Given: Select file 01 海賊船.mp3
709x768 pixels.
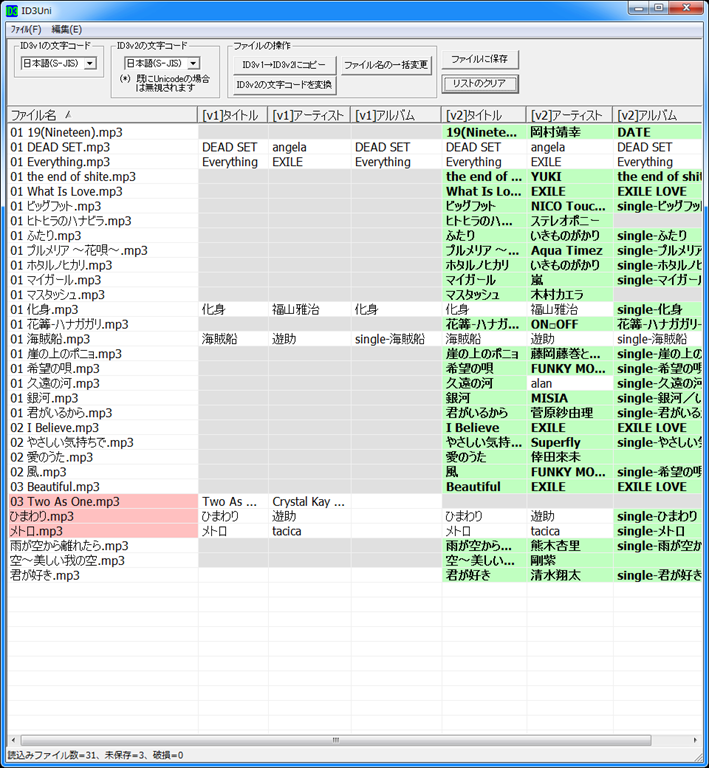Looking at the screenshot, I should pos(50,339).
